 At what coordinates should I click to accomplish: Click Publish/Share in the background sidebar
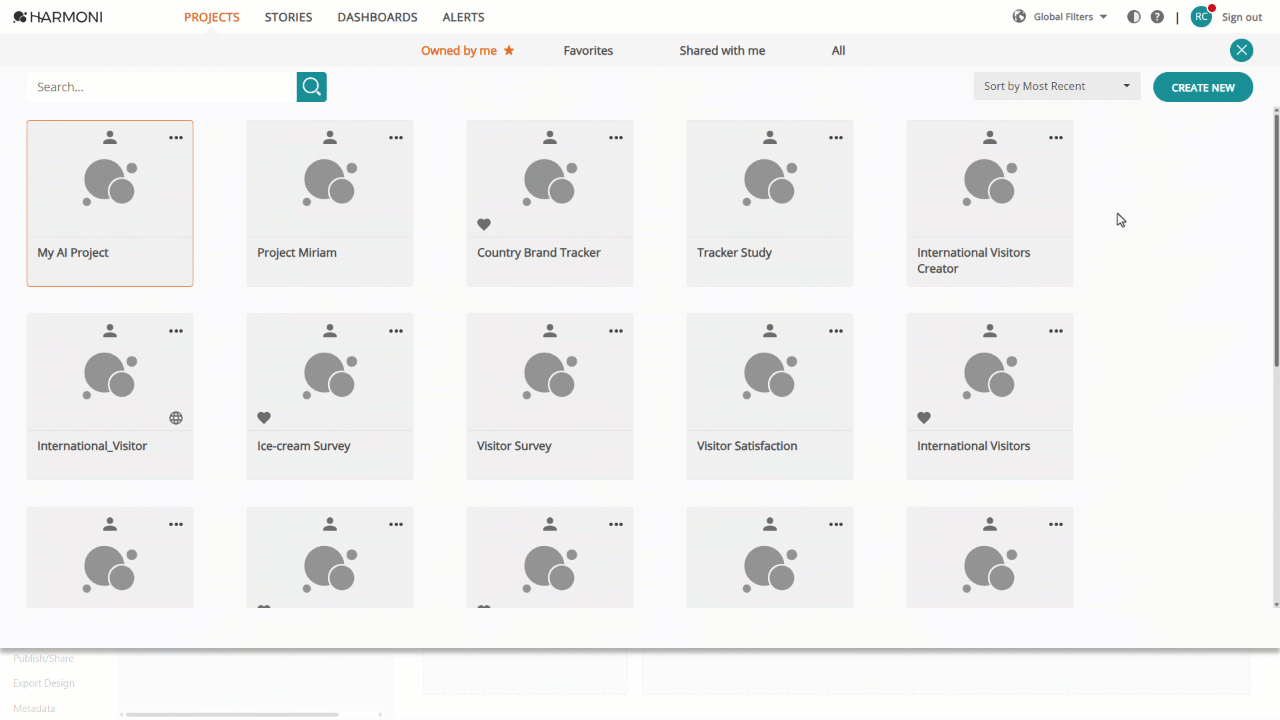[x=43, y=658]
